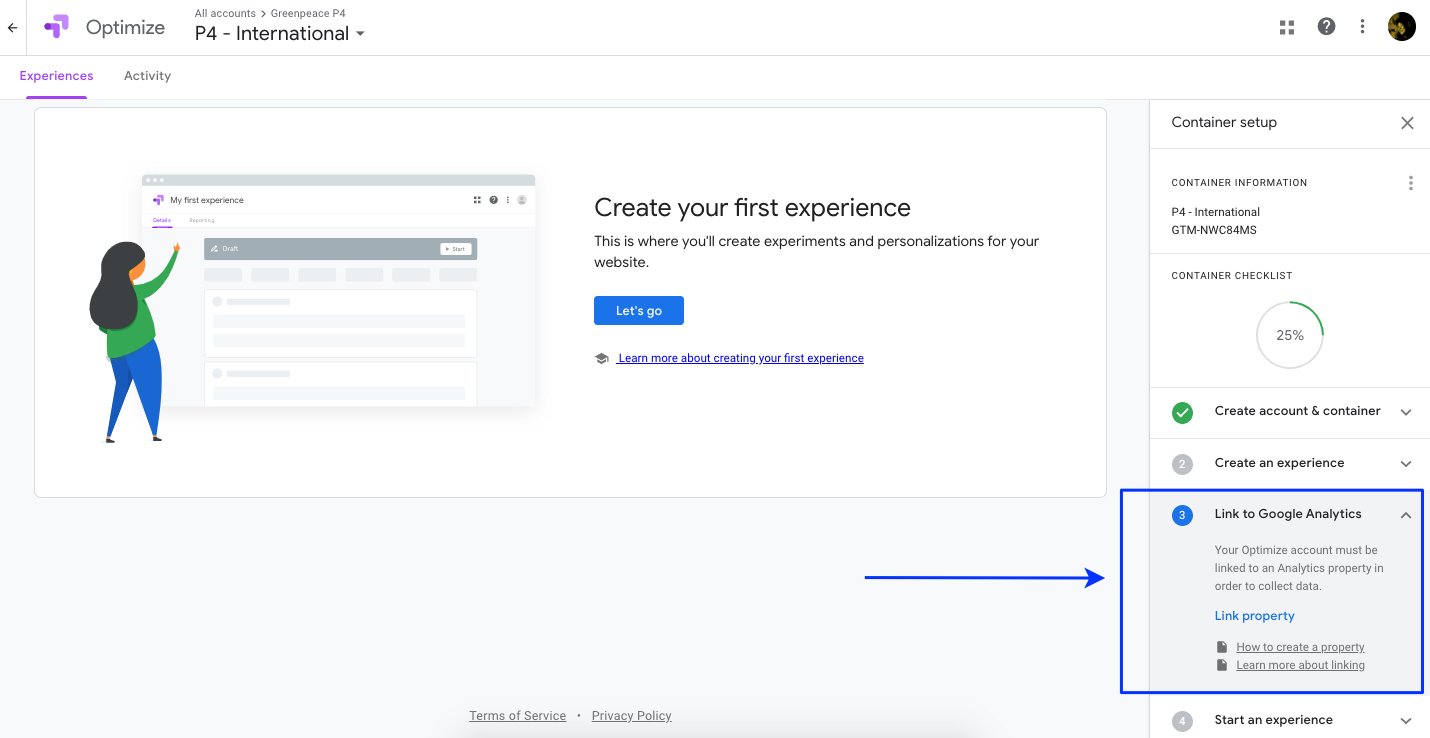Click document icon beside How to create a property
Viewport: 1430px width, 738px height.
(1221, 647)
